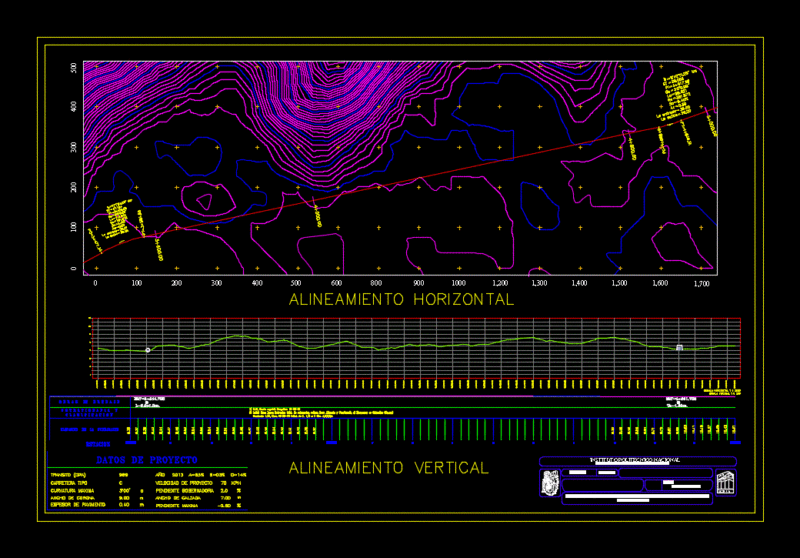Click horizontal axis label 1,400
The image size is (800, 558).
[579, 283]
